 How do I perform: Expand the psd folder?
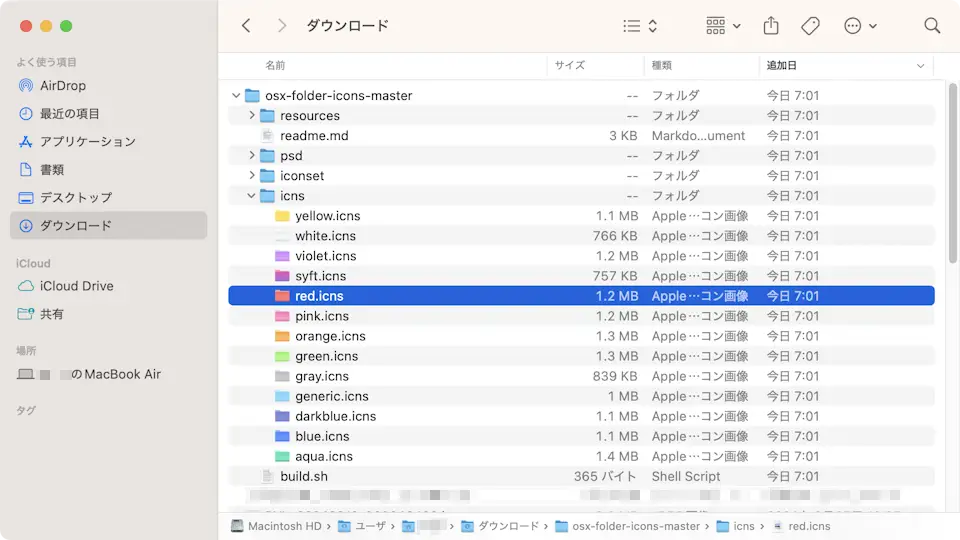[252, 156]
